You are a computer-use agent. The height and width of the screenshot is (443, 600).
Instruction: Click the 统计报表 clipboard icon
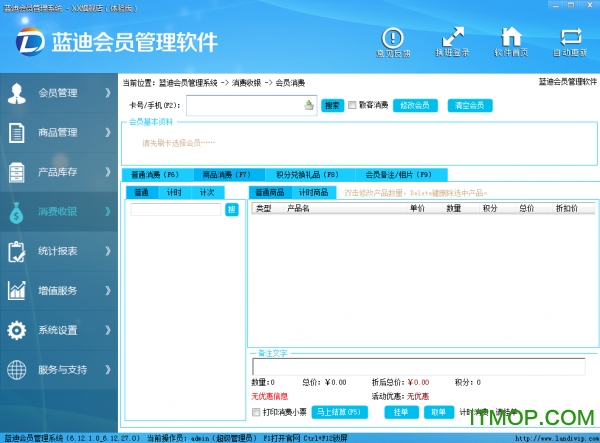16,251
